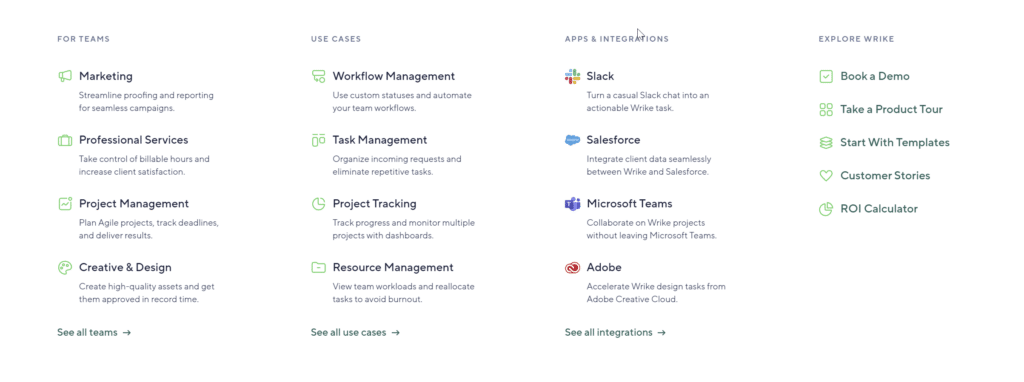Open the Salesforce integration link

click(x=613, y=140)
